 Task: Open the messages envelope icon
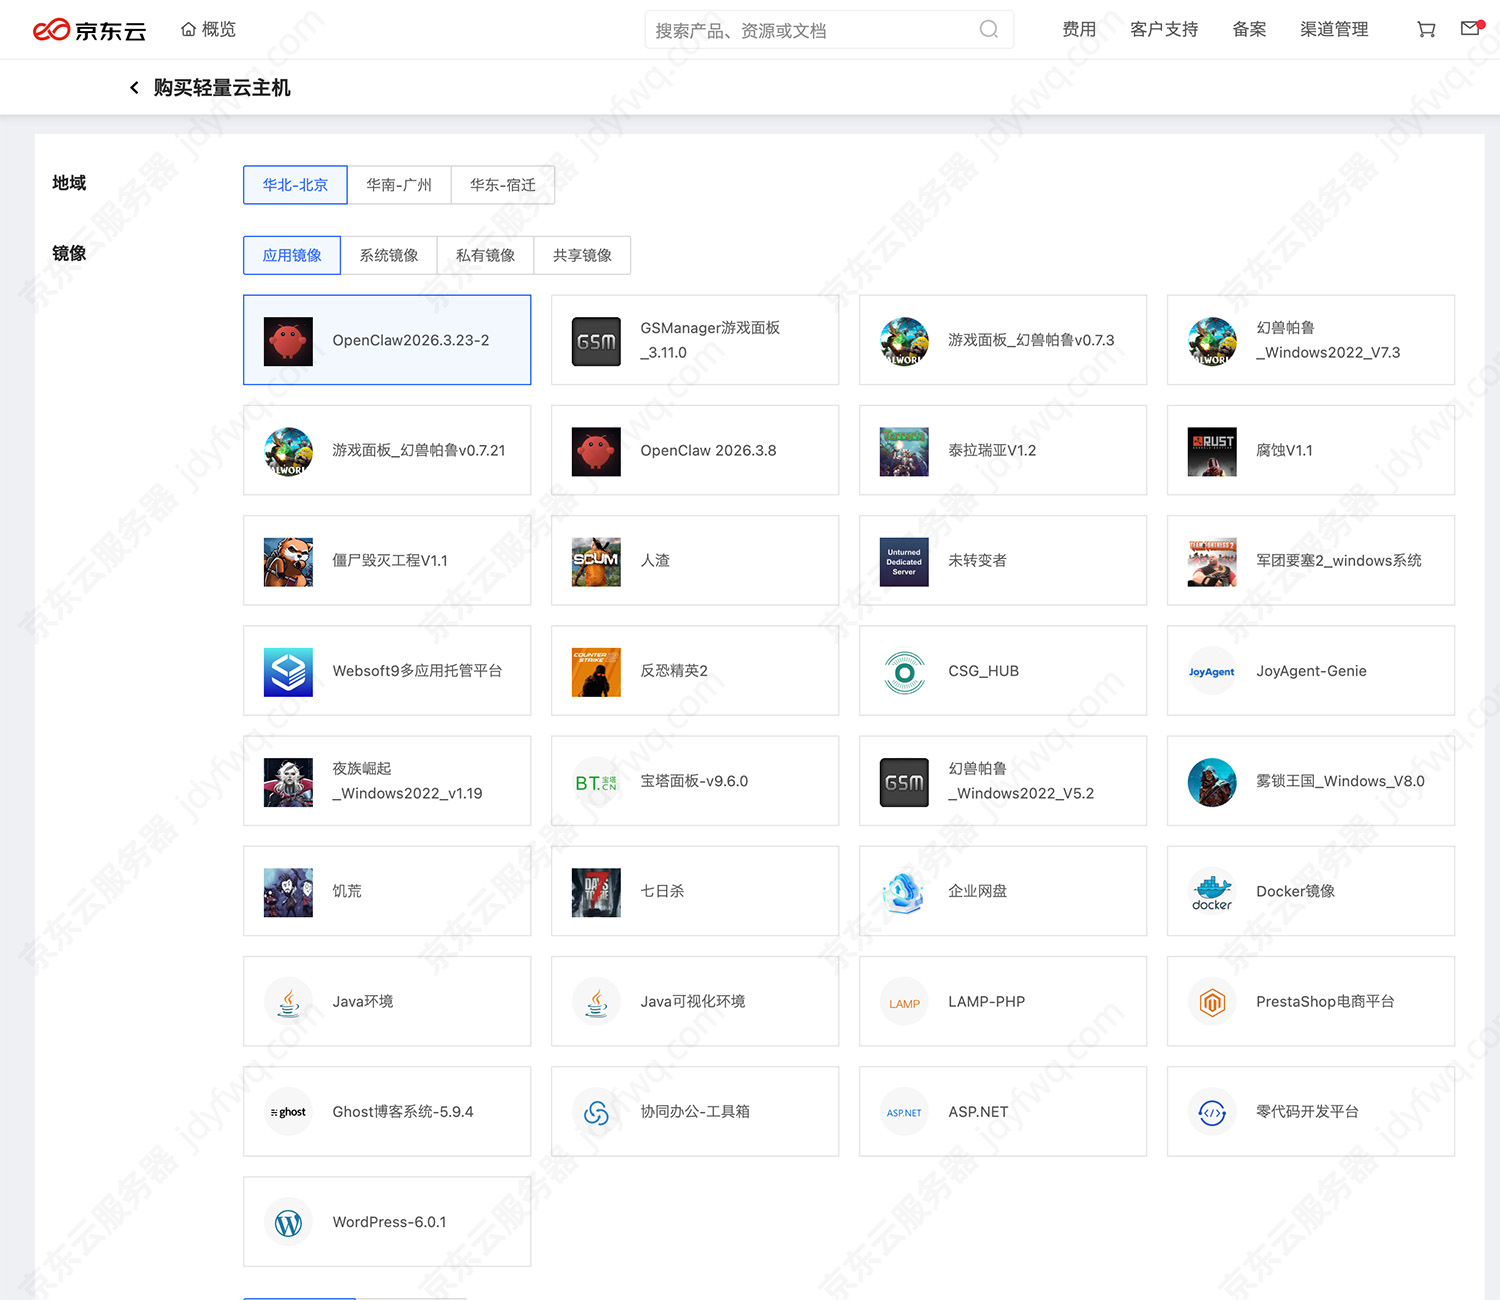(1471, 28)
